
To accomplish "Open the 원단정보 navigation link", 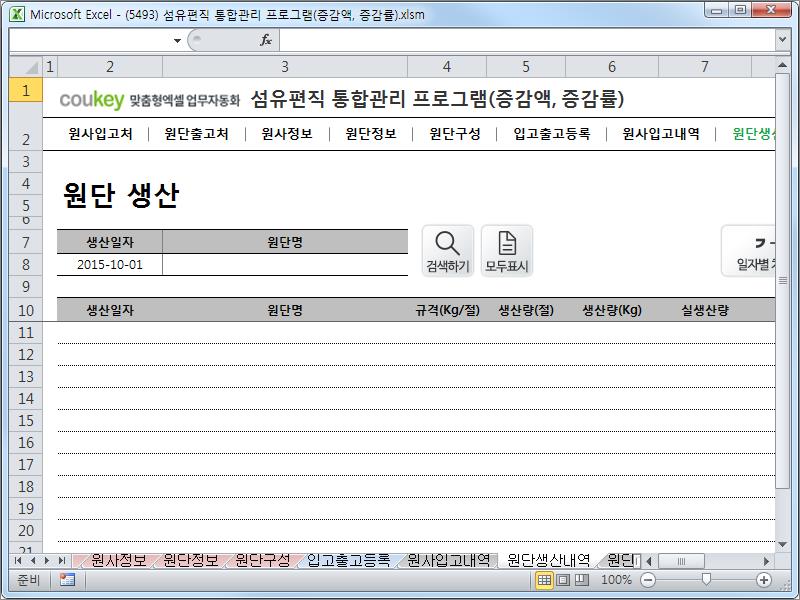I will 371,134.
